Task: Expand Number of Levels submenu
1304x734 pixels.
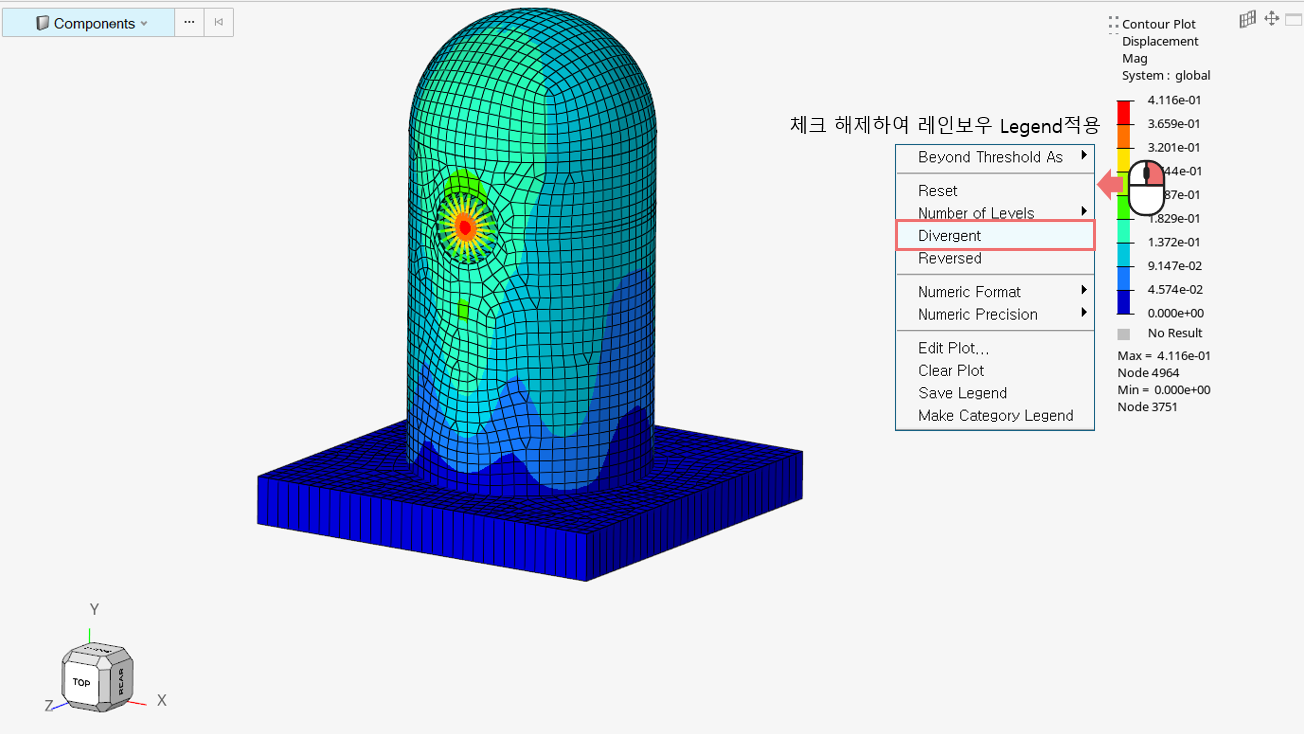Action: pyautogui.click(x=995, y=212)
